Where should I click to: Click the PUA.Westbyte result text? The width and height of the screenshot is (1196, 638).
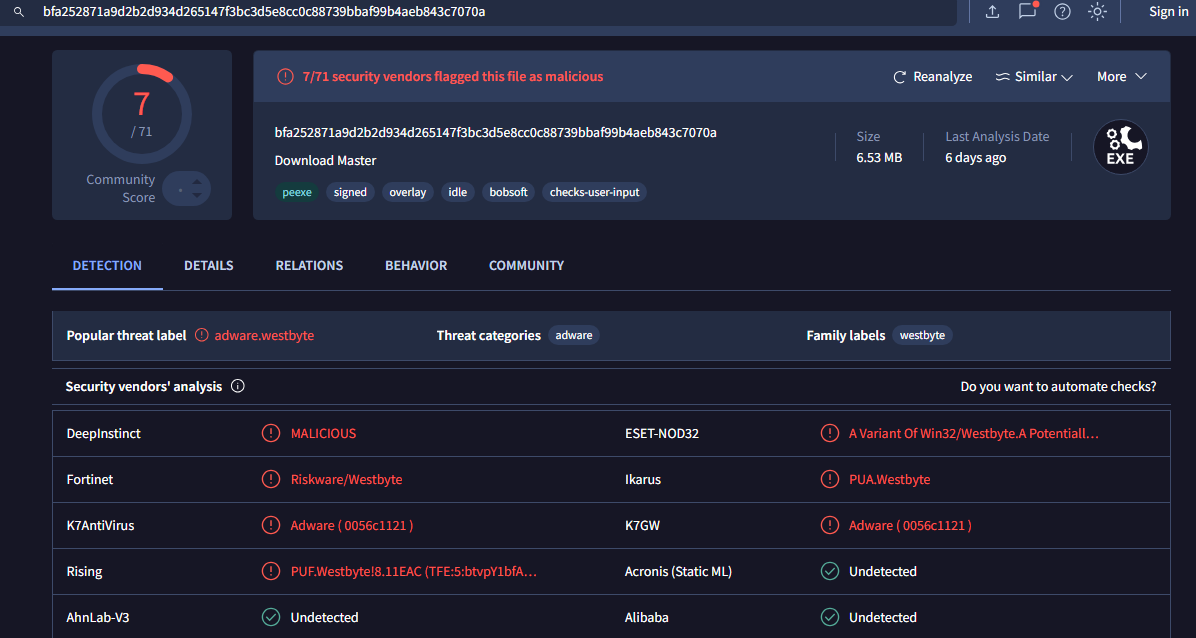[889, 479]
